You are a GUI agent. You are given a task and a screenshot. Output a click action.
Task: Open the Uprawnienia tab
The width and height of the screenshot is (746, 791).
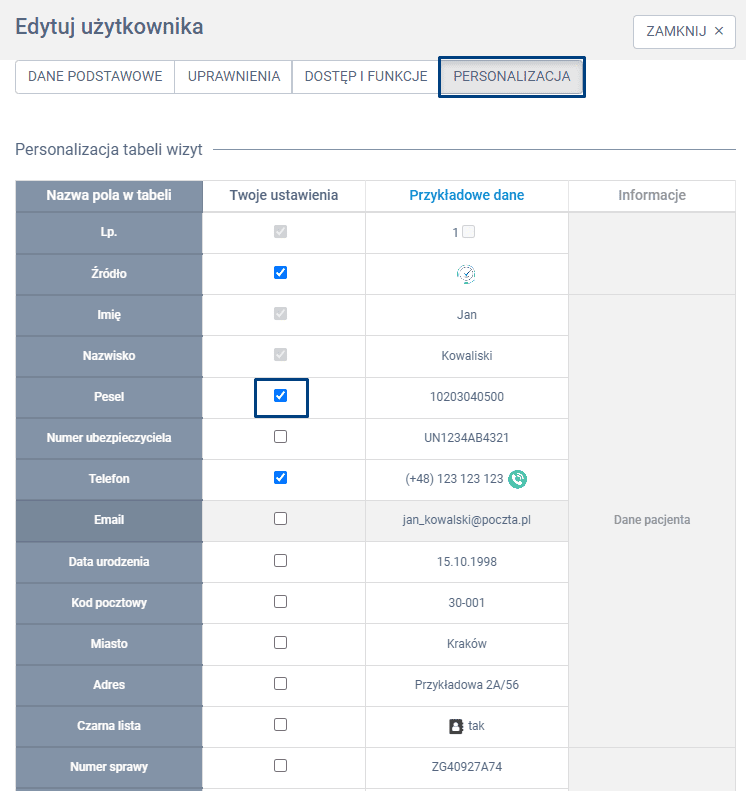tap(233, 77)
